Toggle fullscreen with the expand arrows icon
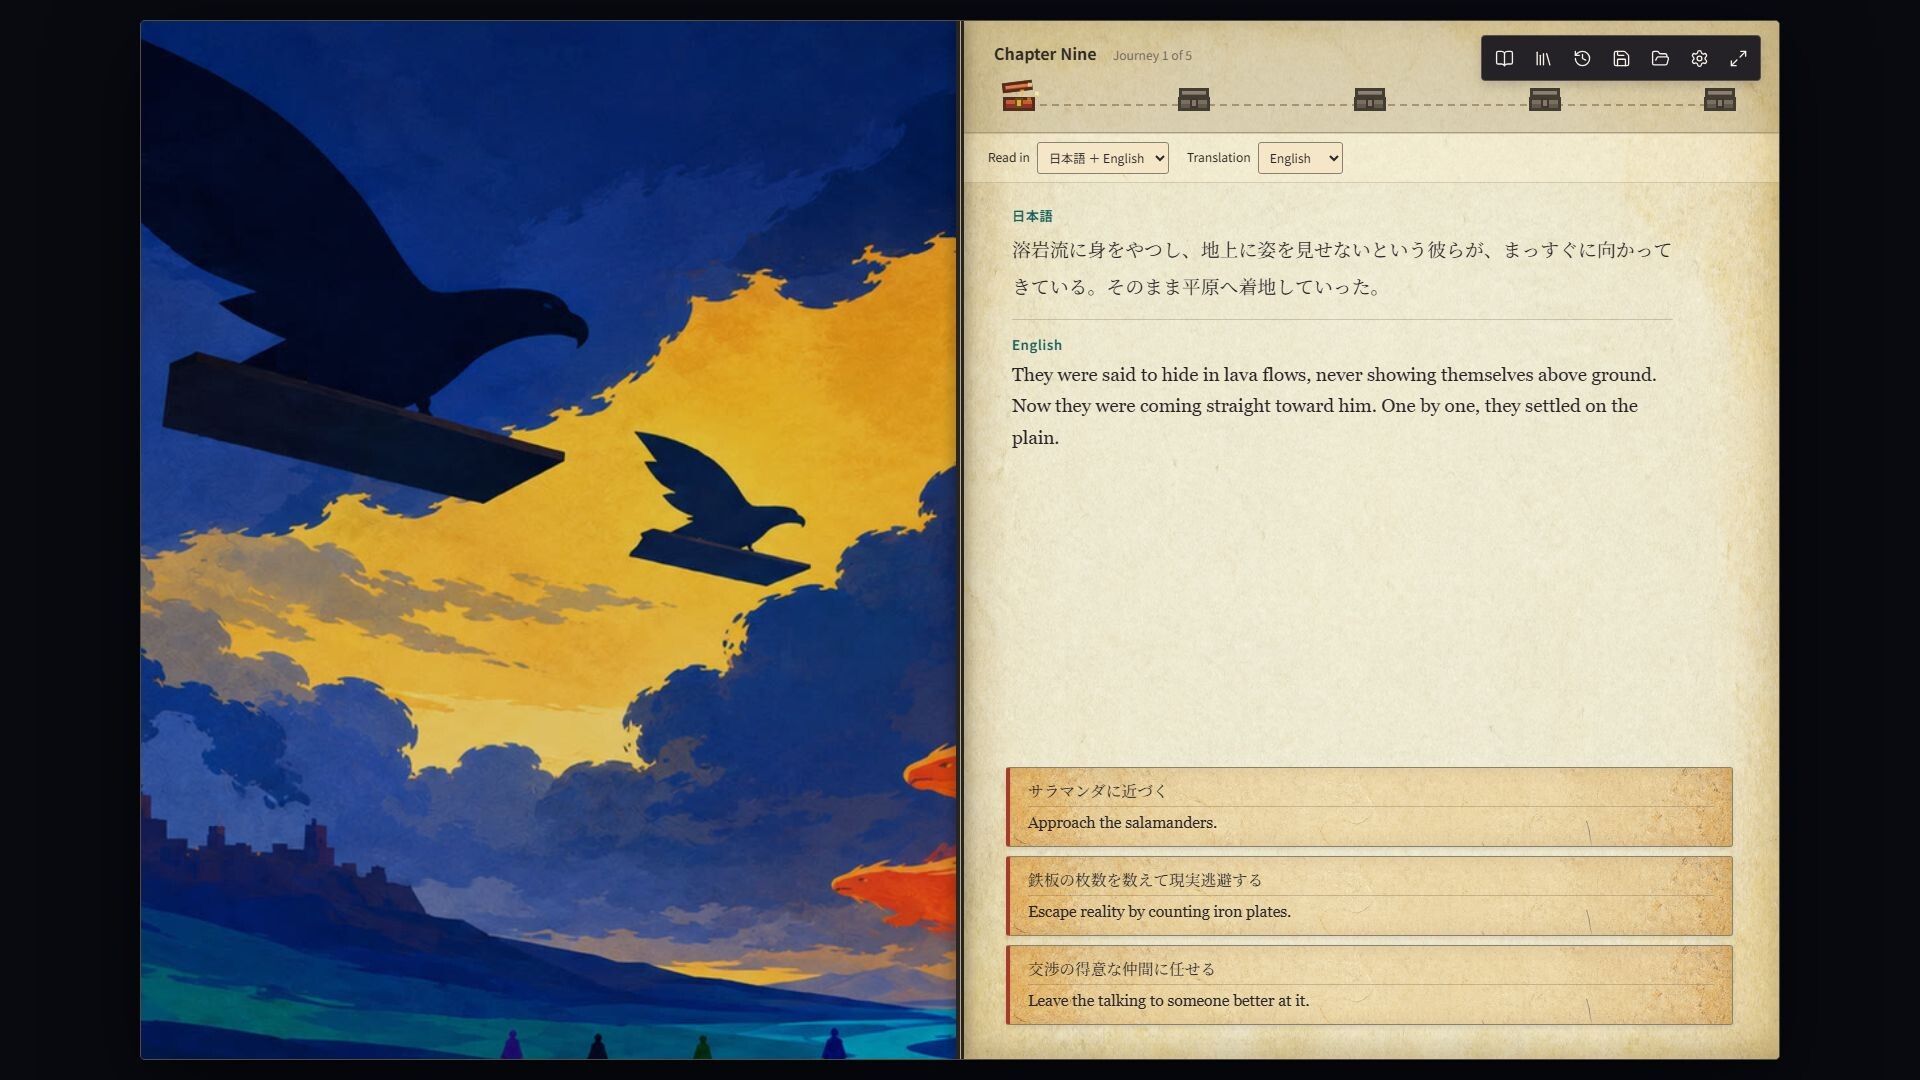 1738,59
